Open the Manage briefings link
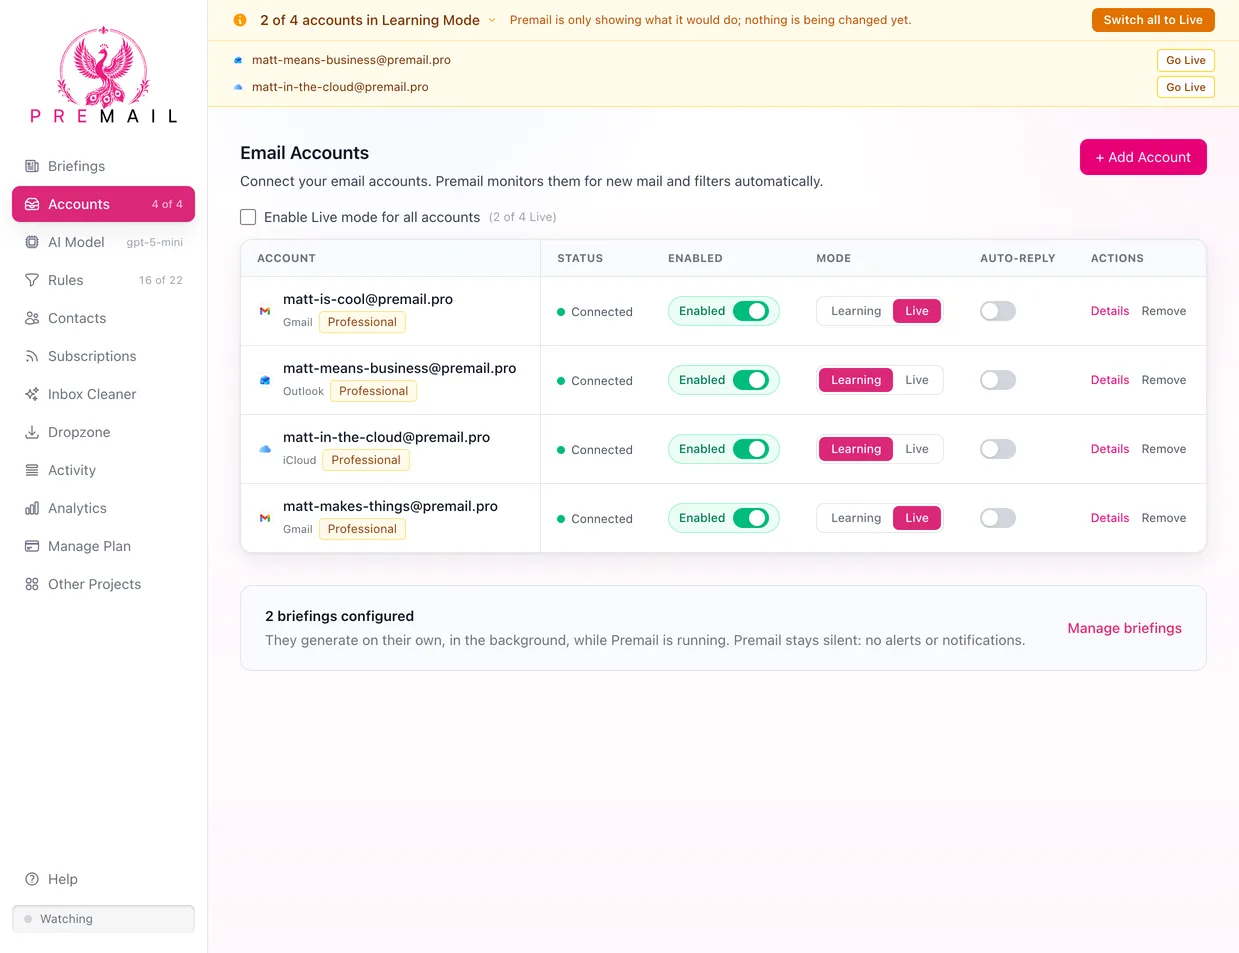 tap(1124, 628)
